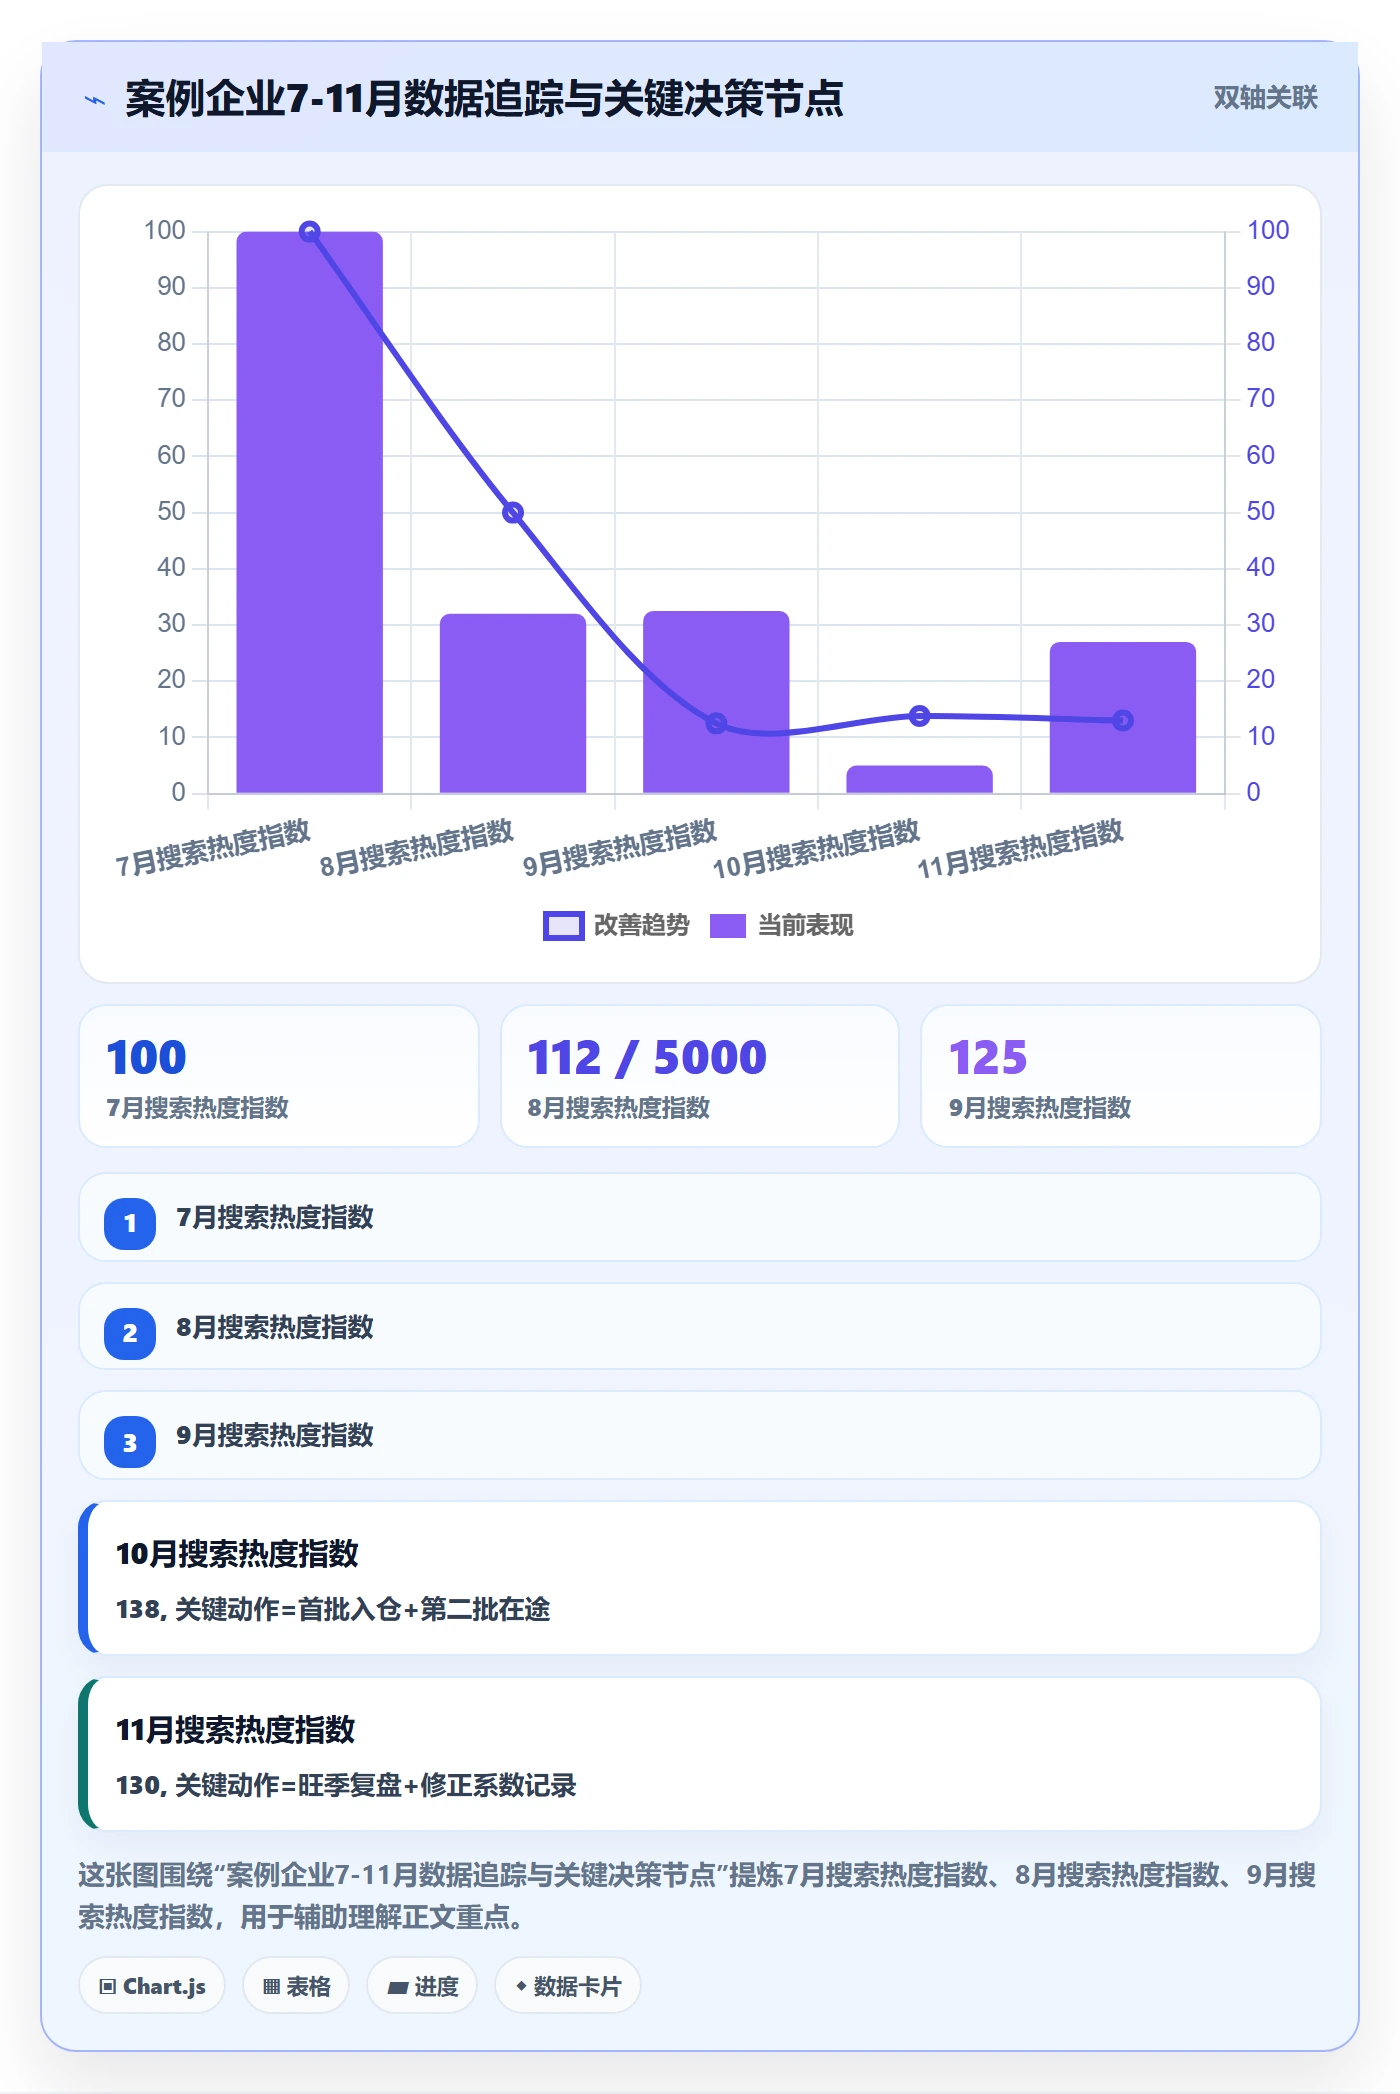
Task: Open list row 8月搜索热度指数
Action: [700, 1327]
